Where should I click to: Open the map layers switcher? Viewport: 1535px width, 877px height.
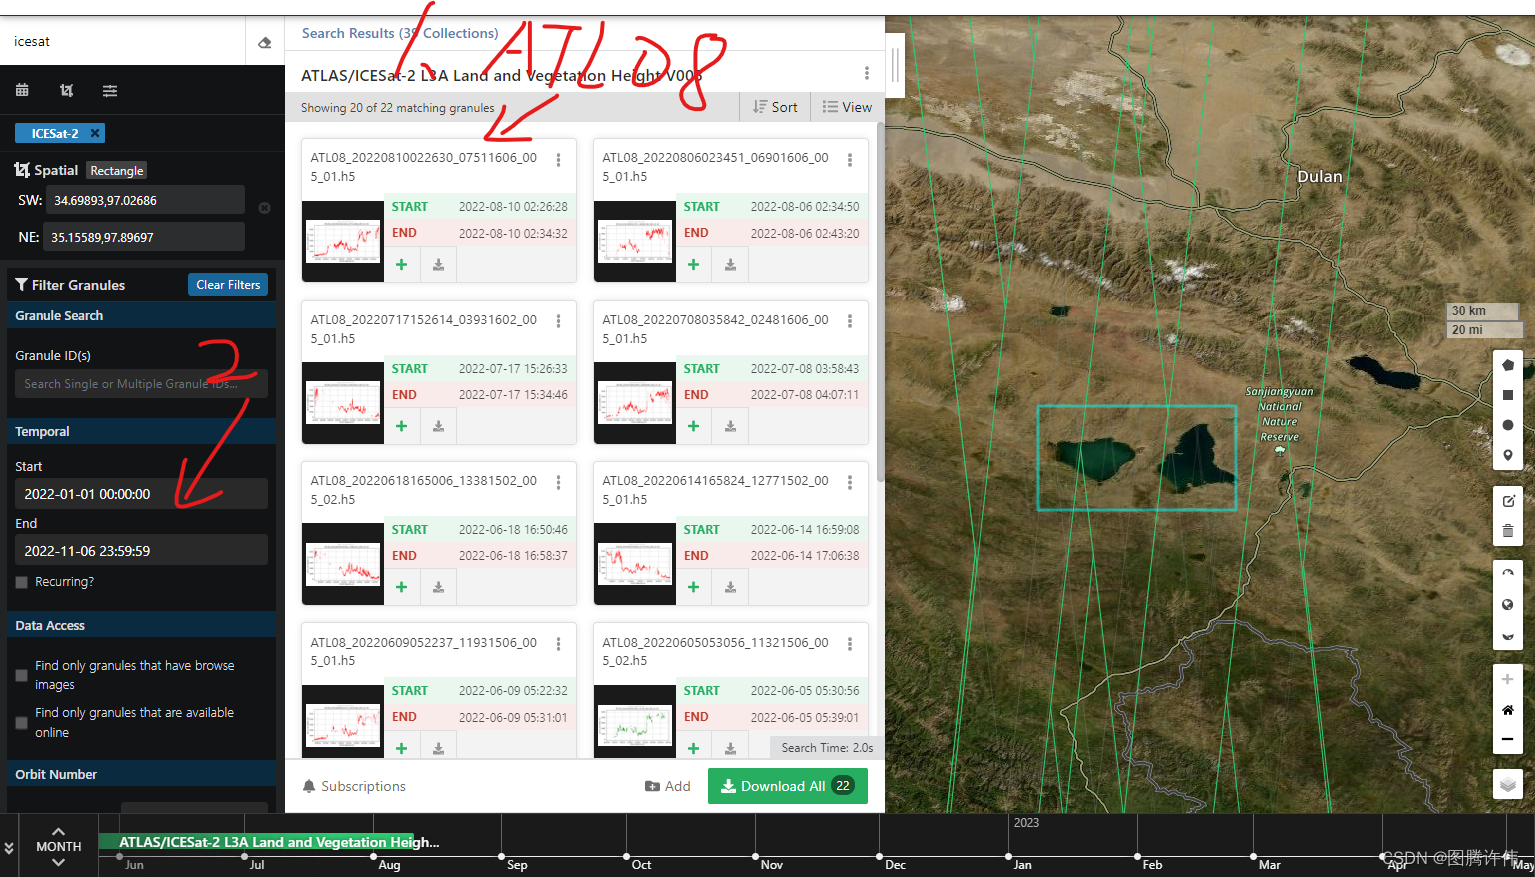pos(1508,784)
